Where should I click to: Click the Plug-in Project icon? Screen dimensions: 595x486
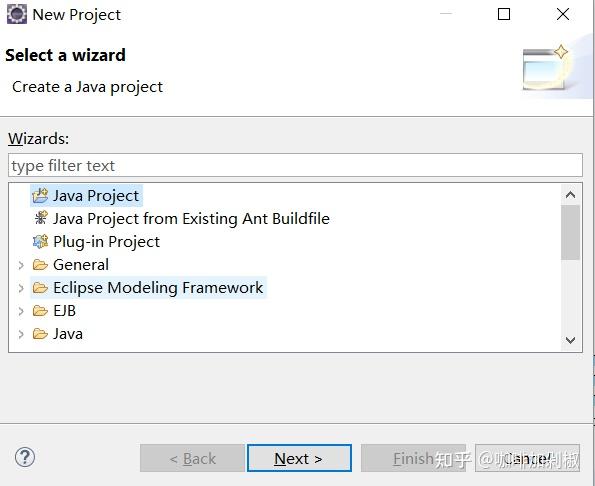point(41,241)
